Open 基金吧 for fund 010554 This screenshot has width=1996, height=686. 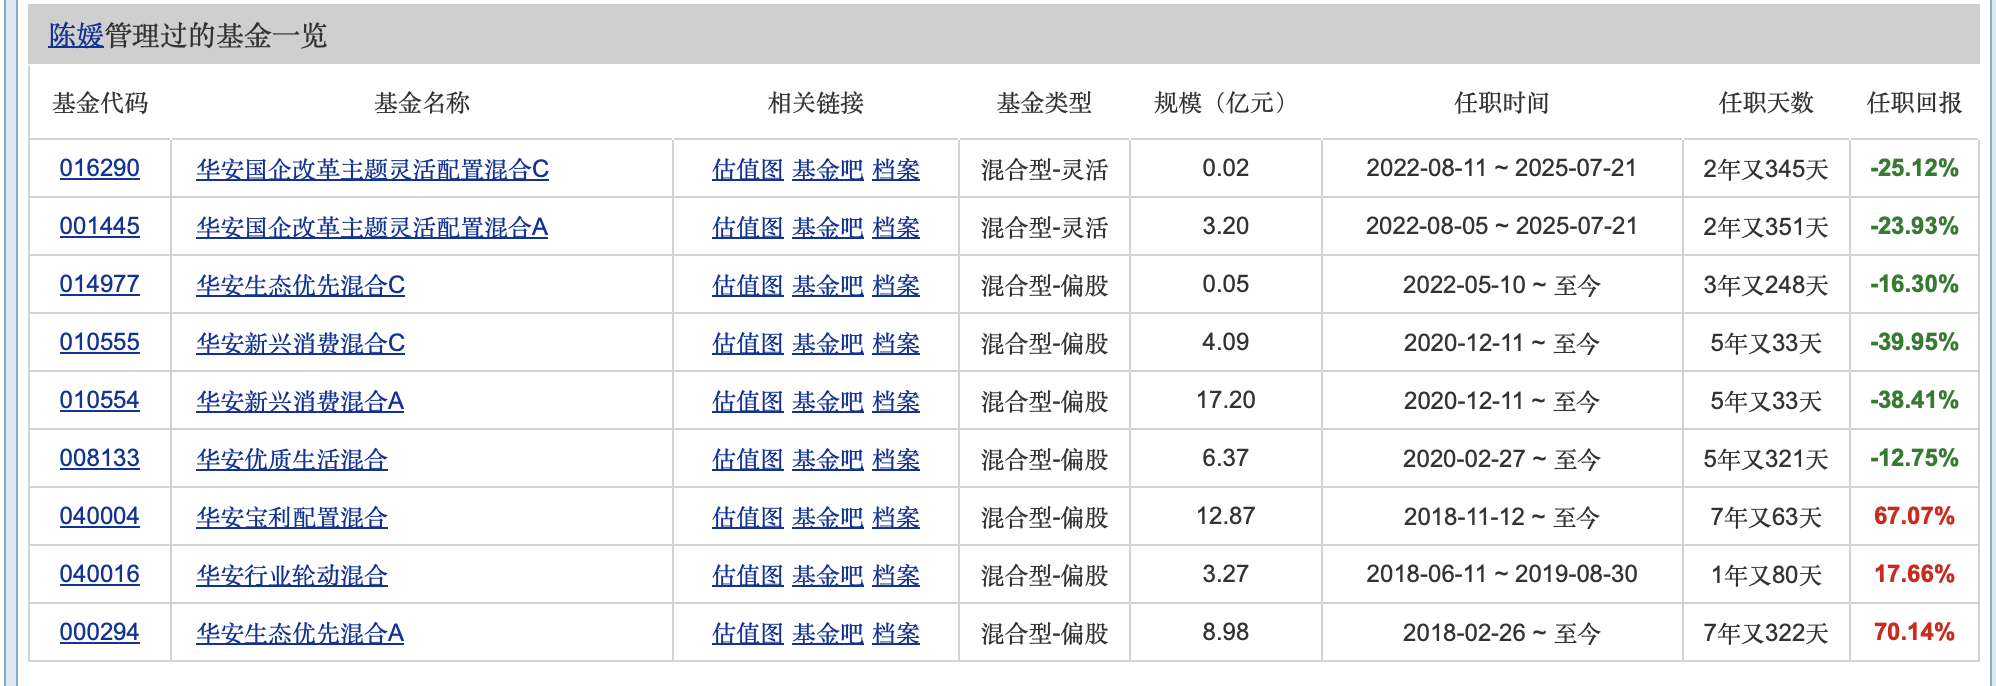[827, 402]
